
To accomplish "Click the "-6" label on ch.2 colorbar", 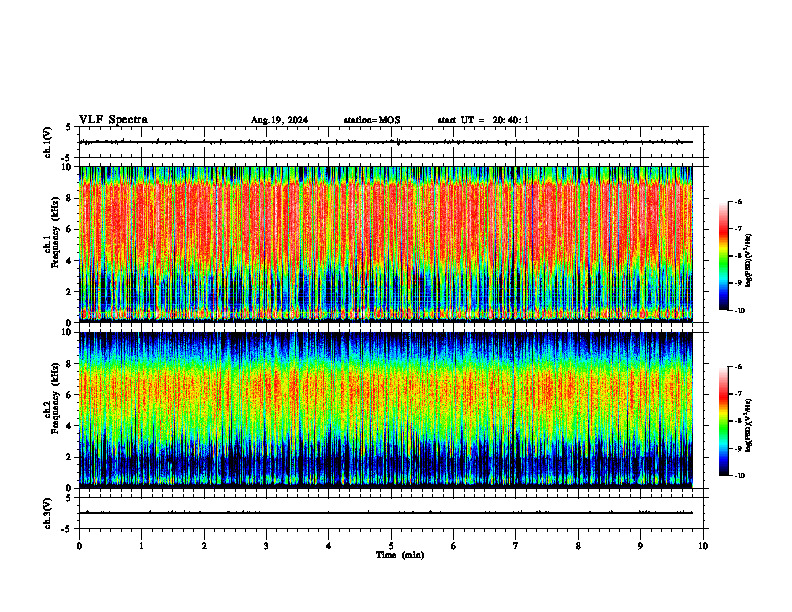I will (738, 367).
